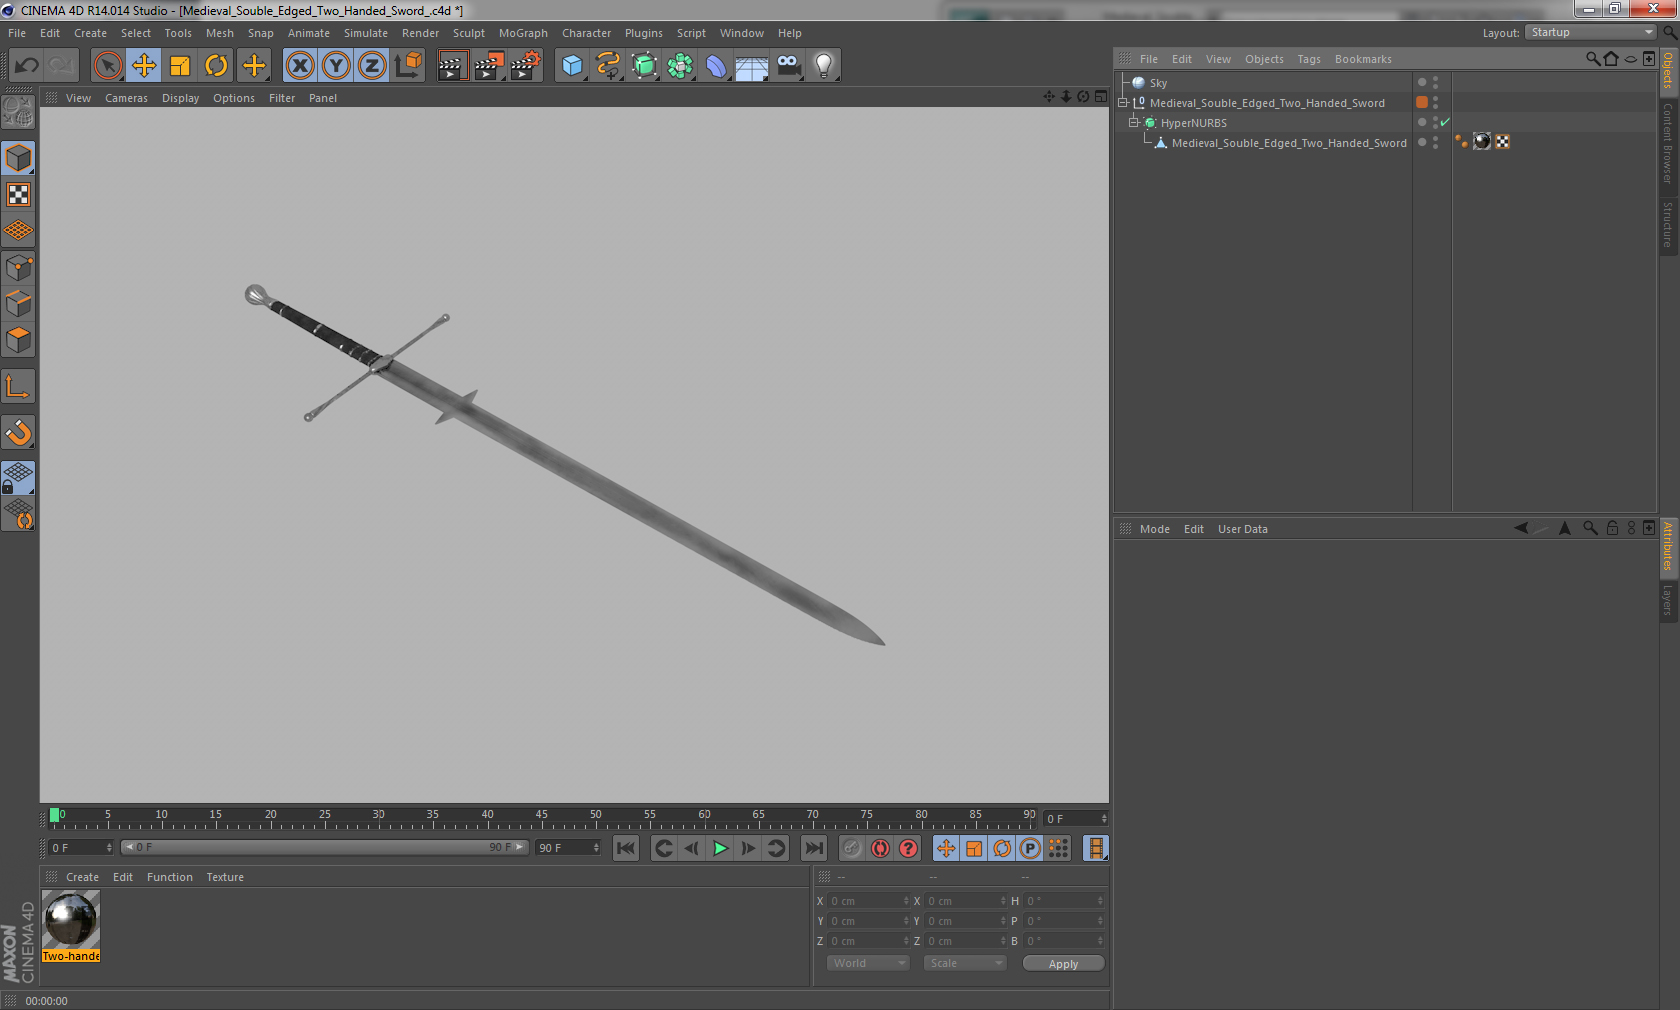The image size is (1680, 1010).
Task: Select the Two-handed material thumbnail
Action: [x=71, y=919]
